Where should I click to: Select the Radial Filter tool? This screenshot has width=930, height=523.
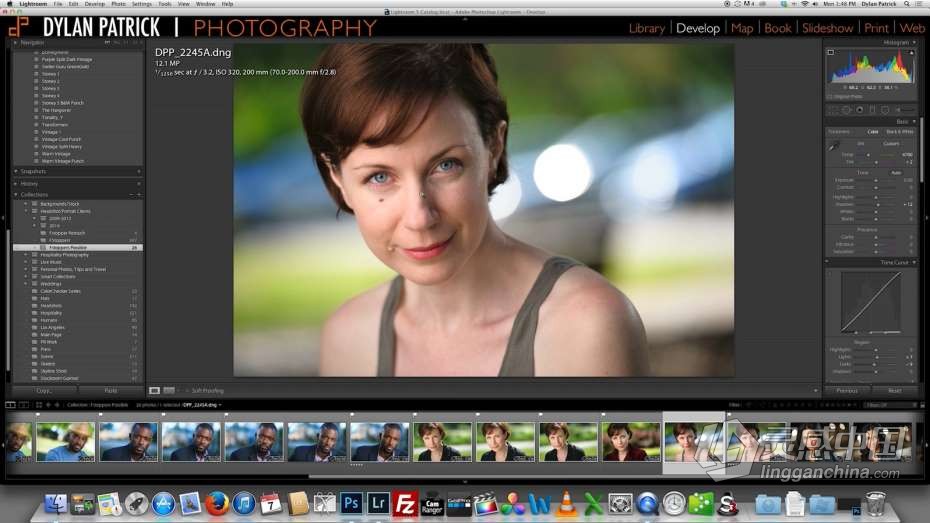click(x=886, y=110)
